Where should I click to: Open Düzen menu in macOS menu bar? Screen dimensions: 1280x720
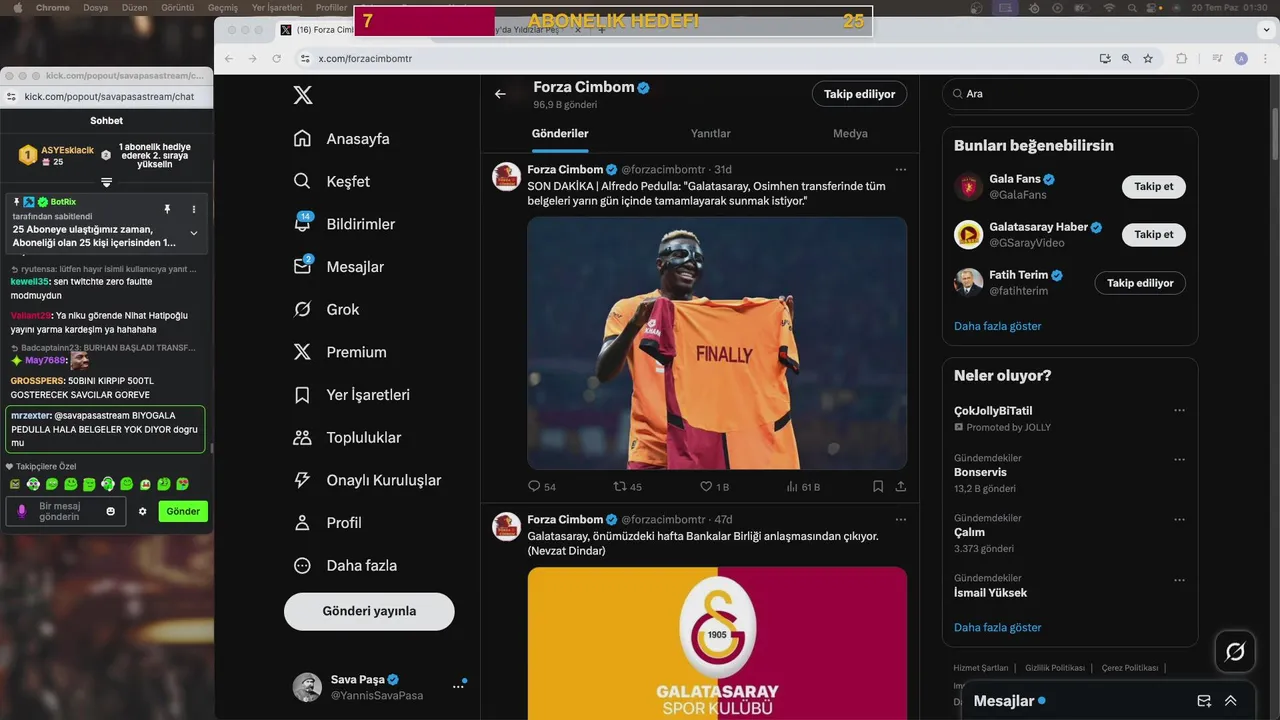tap(134, 7)
